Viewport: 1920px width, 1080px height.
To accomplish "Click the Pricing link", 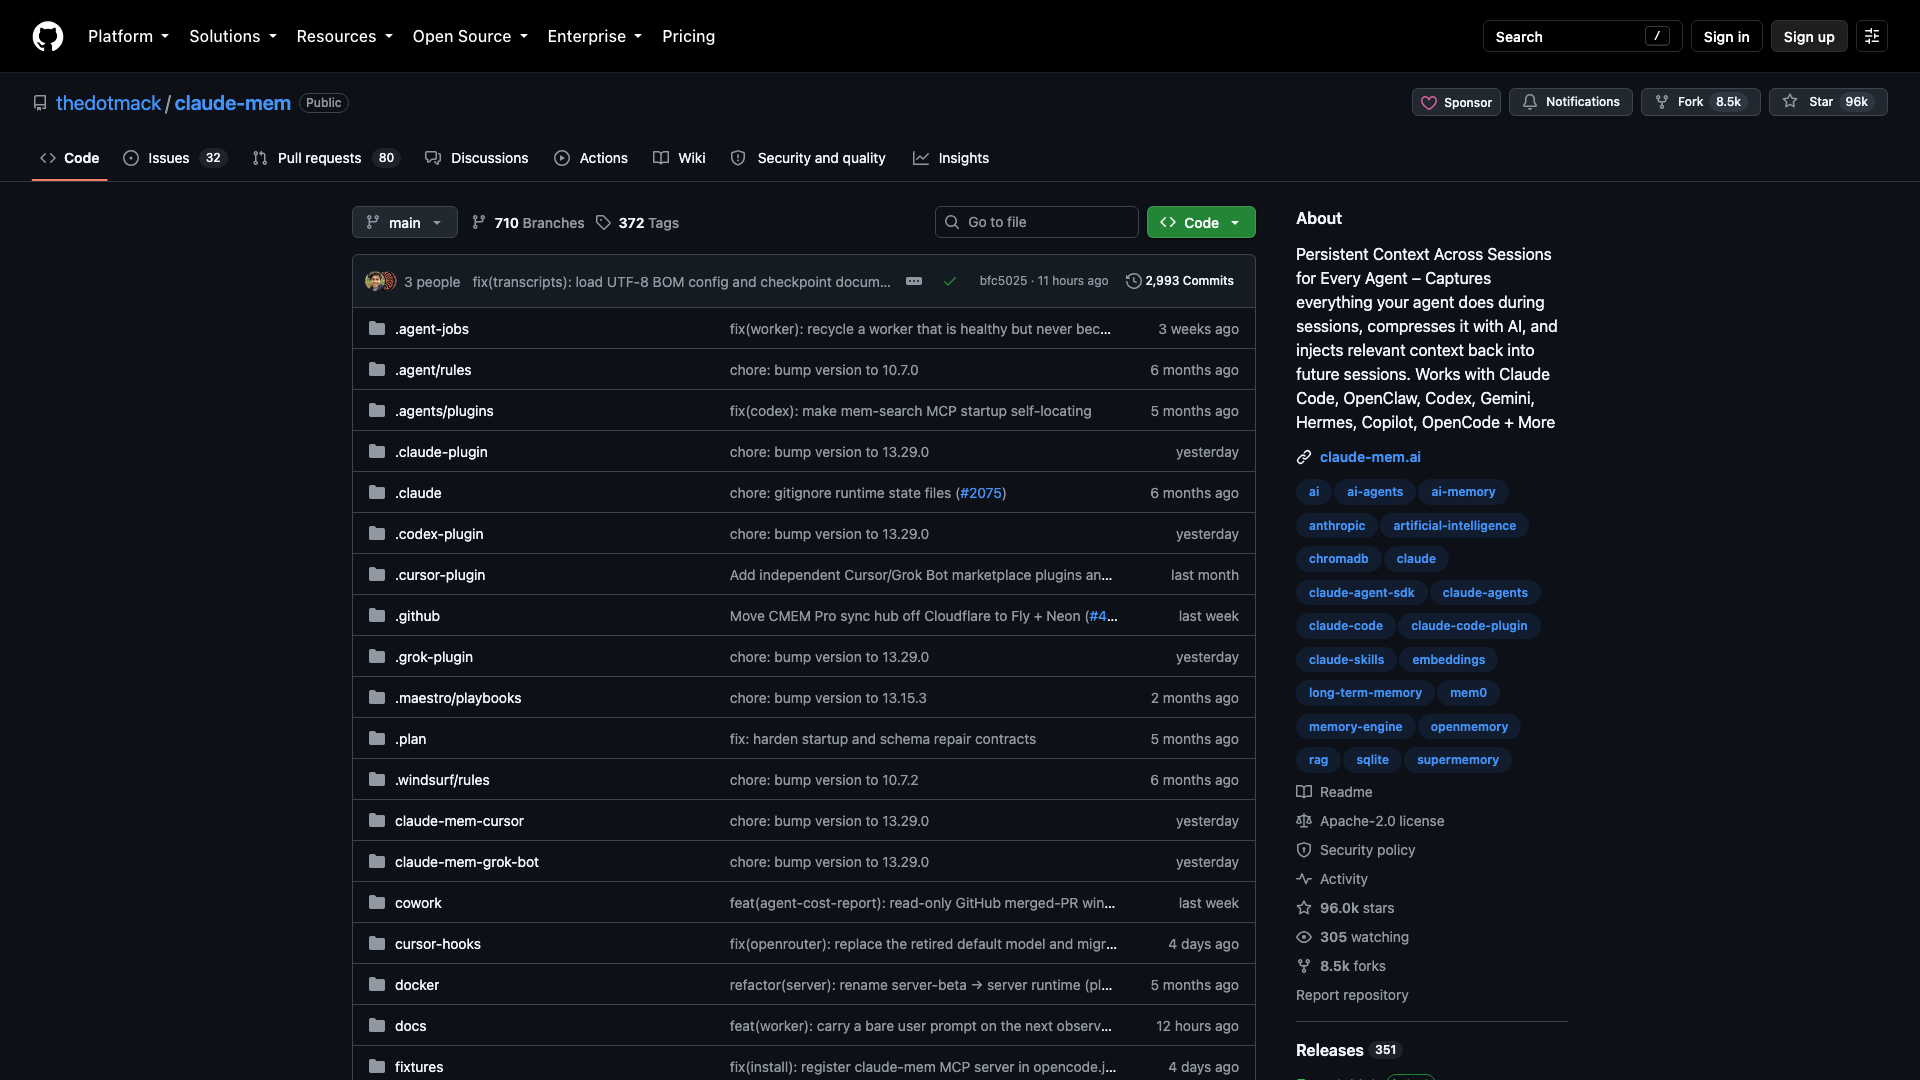I will pos(688,36).
